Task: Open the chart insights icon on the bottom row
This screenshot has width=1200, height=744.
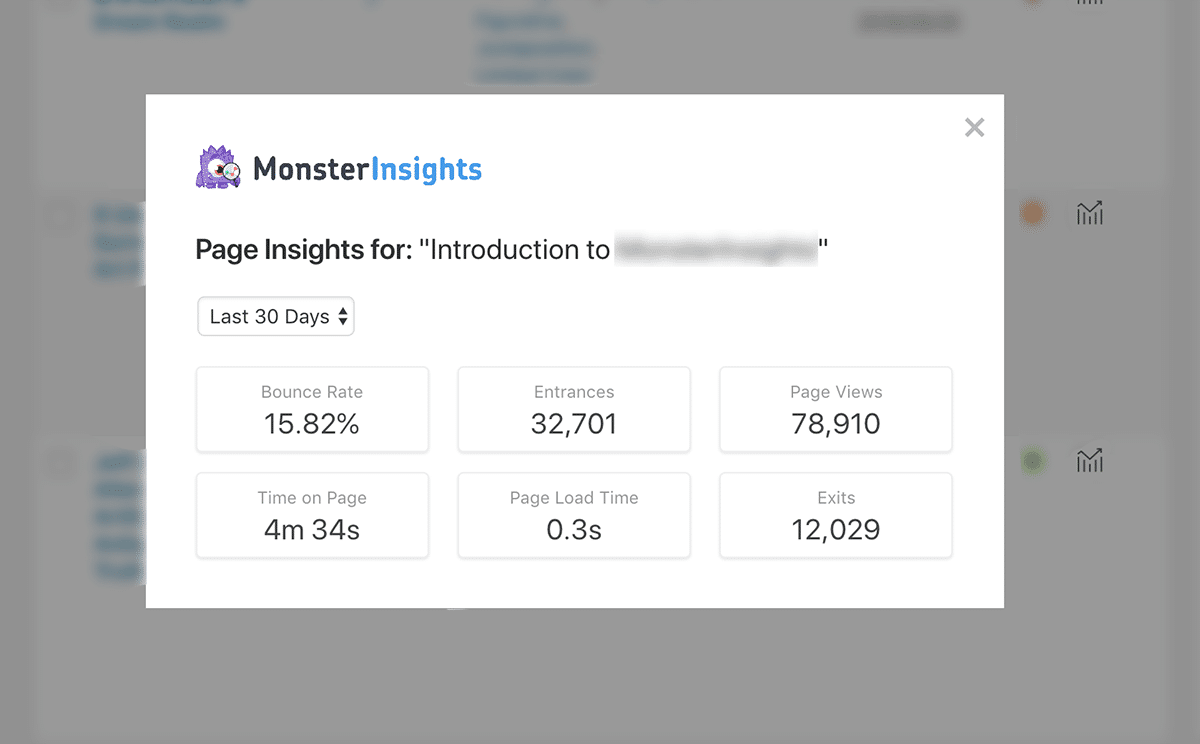Action: (x=1089, y=461)
